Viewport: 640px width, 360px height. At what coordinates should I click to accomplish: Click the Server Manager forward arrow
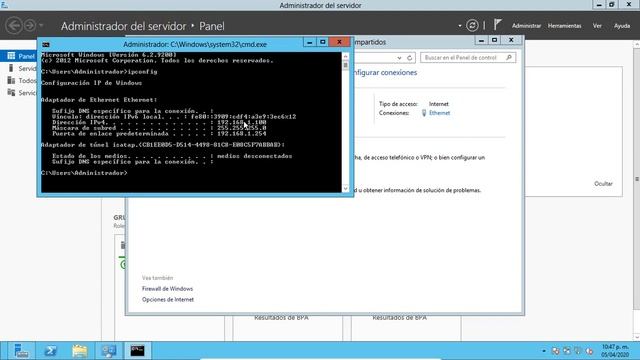(x=30, y=26)
